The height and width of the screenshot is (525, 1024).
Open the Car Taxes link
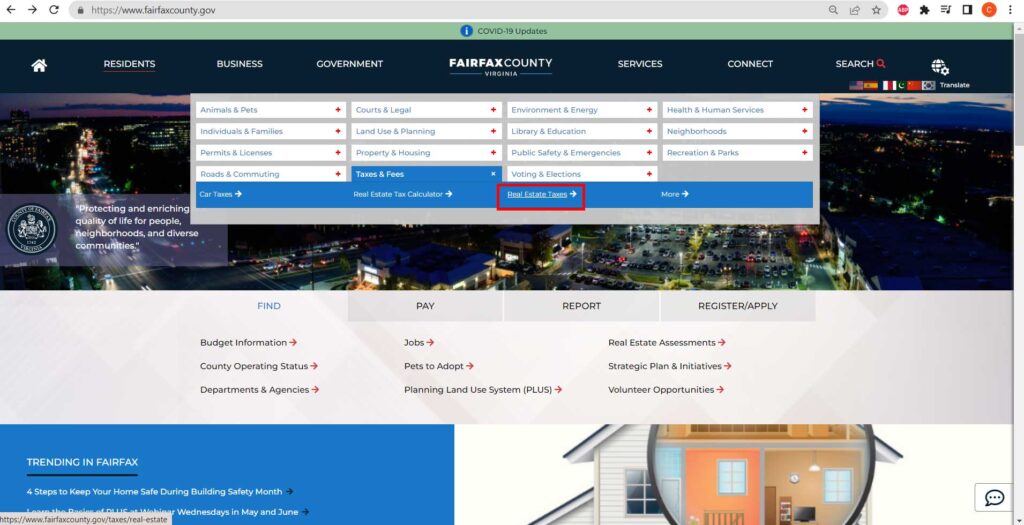coord(220,194)
